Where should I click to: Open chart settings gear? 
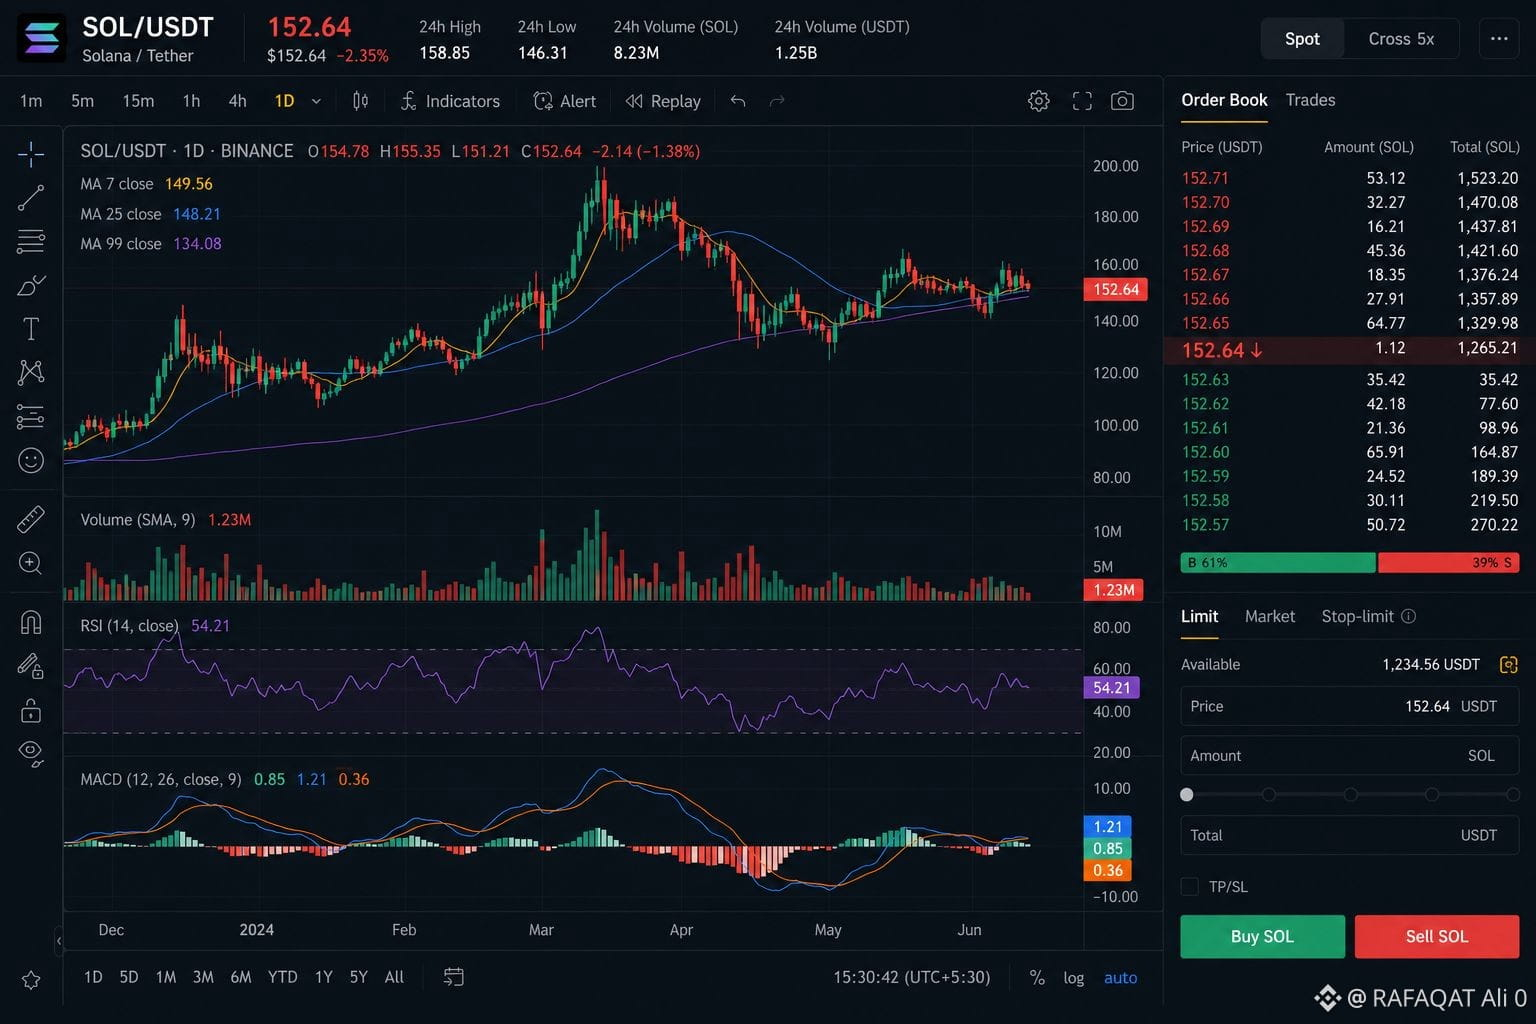1039,101
